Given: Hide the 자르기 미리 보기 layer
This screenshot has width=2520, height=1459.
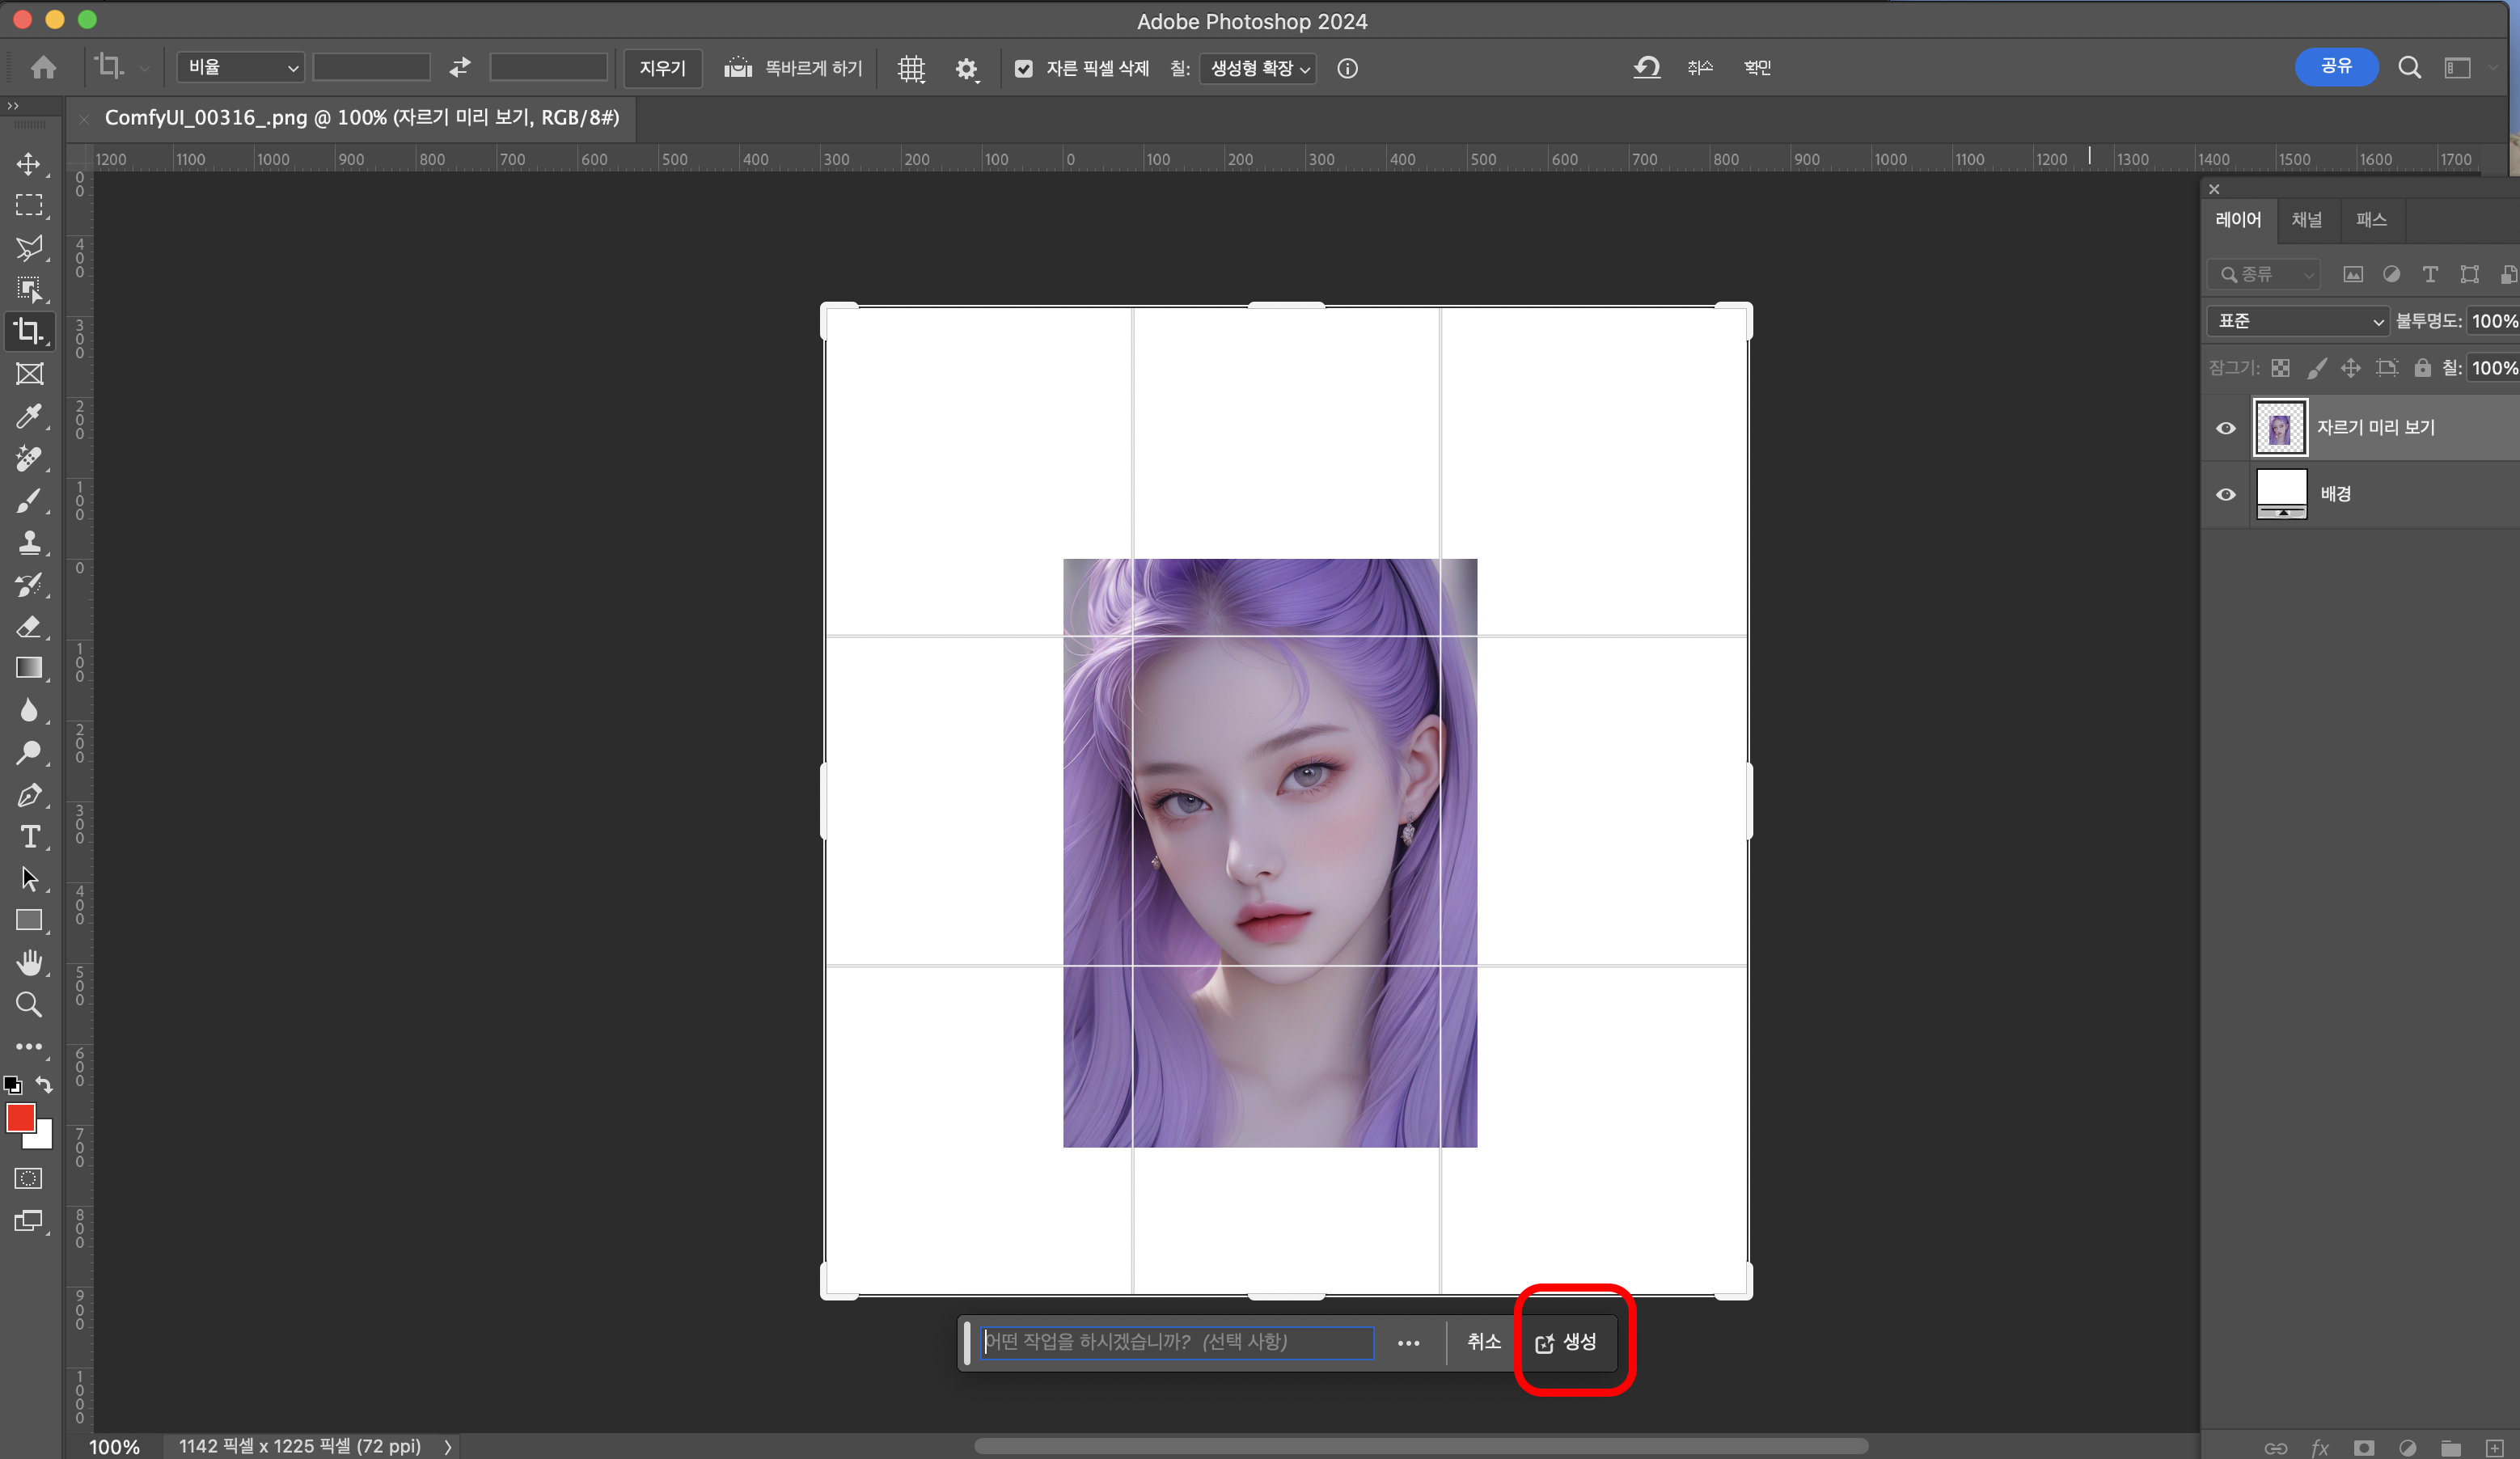Looking at the screenshot, I should 2225,428.
